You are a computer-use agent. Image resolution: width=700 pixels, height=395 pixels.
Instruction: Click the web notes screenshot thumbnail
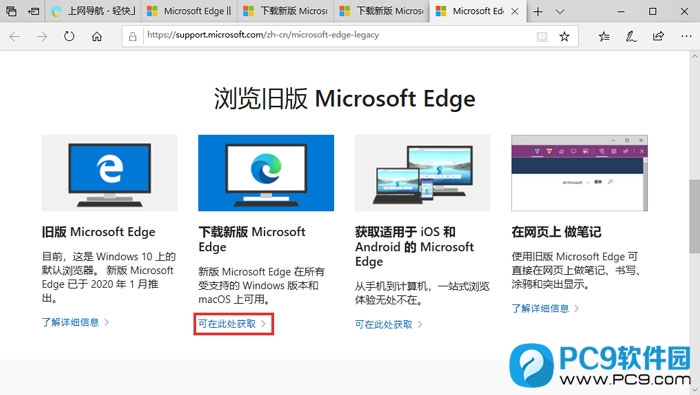coord(579,173)
